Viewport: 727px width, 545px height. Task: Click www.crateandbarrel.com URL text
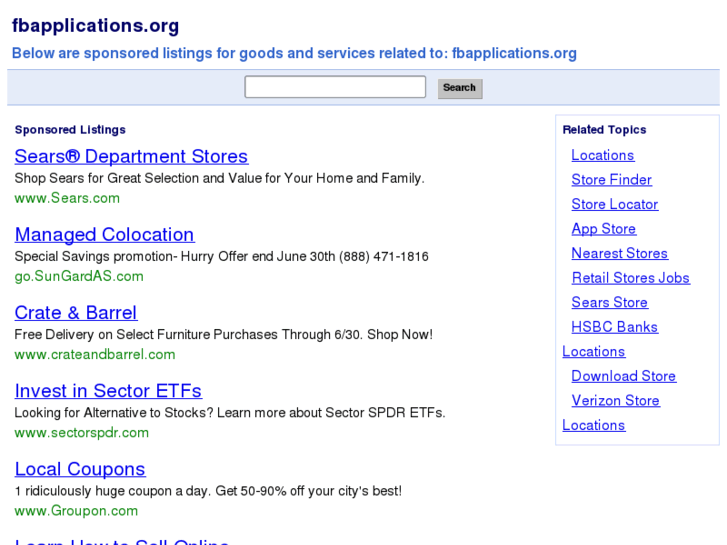[95, 354]
